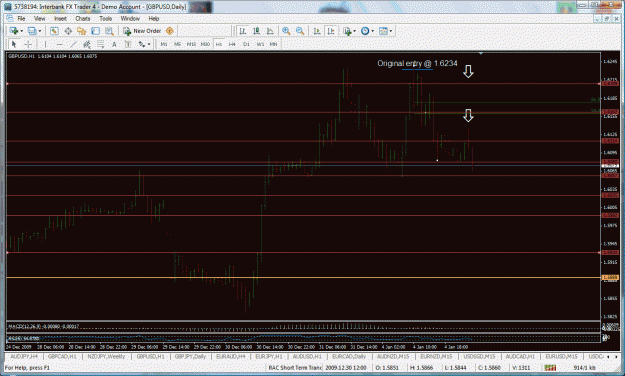Select the Equidistant Channel tool
625x376 pixels.
(86, 44)
